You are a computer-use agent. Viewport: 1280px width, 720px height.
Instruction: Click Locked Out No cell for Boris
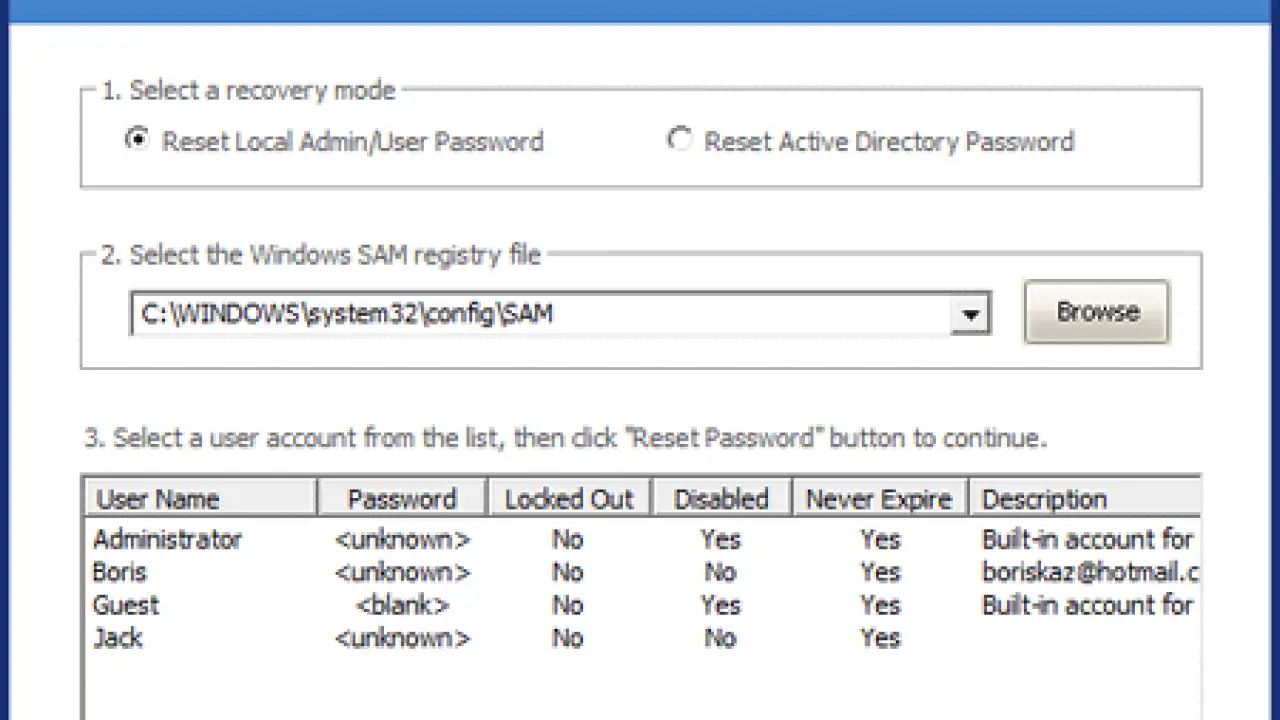(x=567, y=573)
